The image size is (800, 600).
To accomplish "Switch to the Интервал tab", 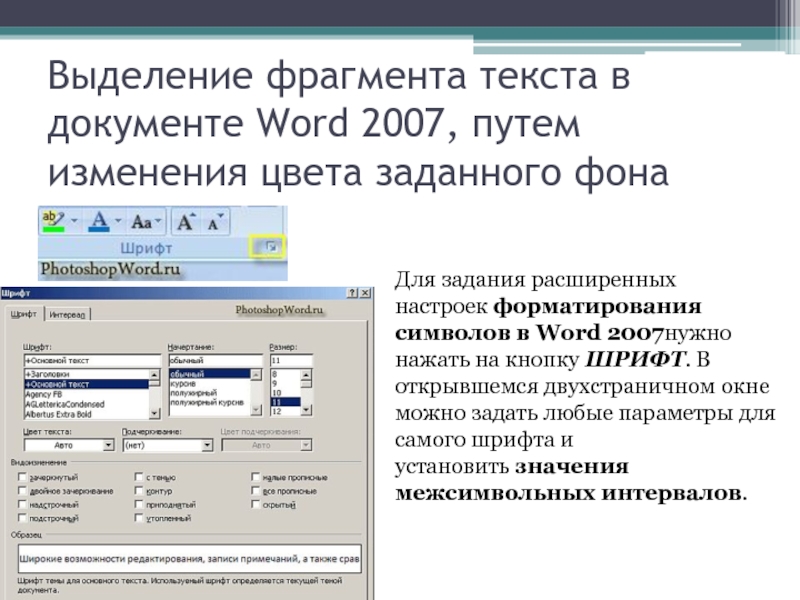I will (67, 315).
